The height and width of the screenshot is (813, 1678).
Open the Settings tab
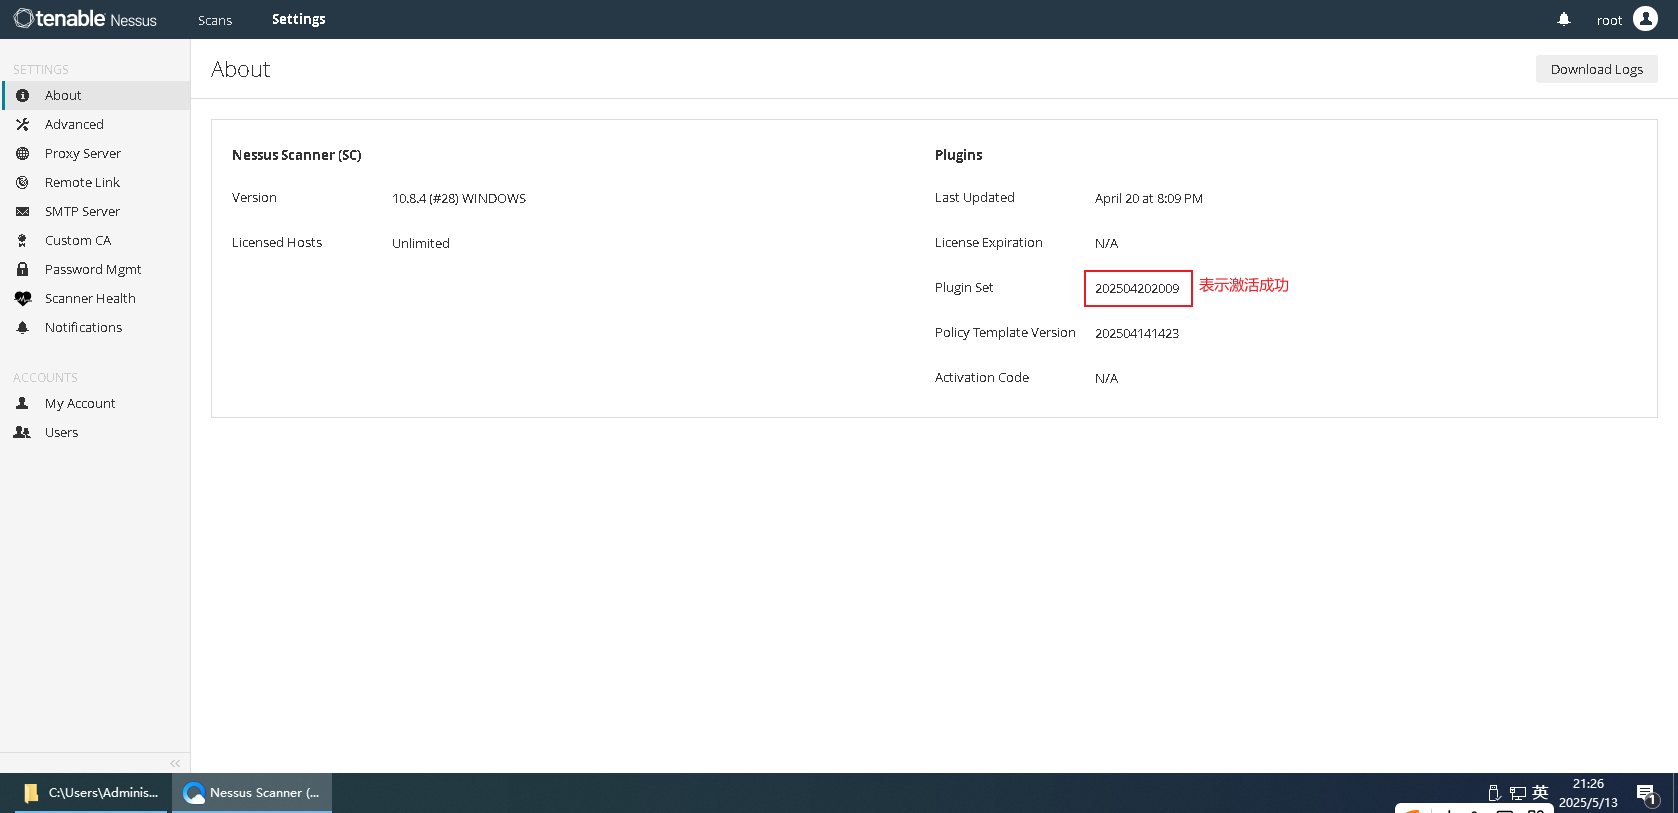299,19
